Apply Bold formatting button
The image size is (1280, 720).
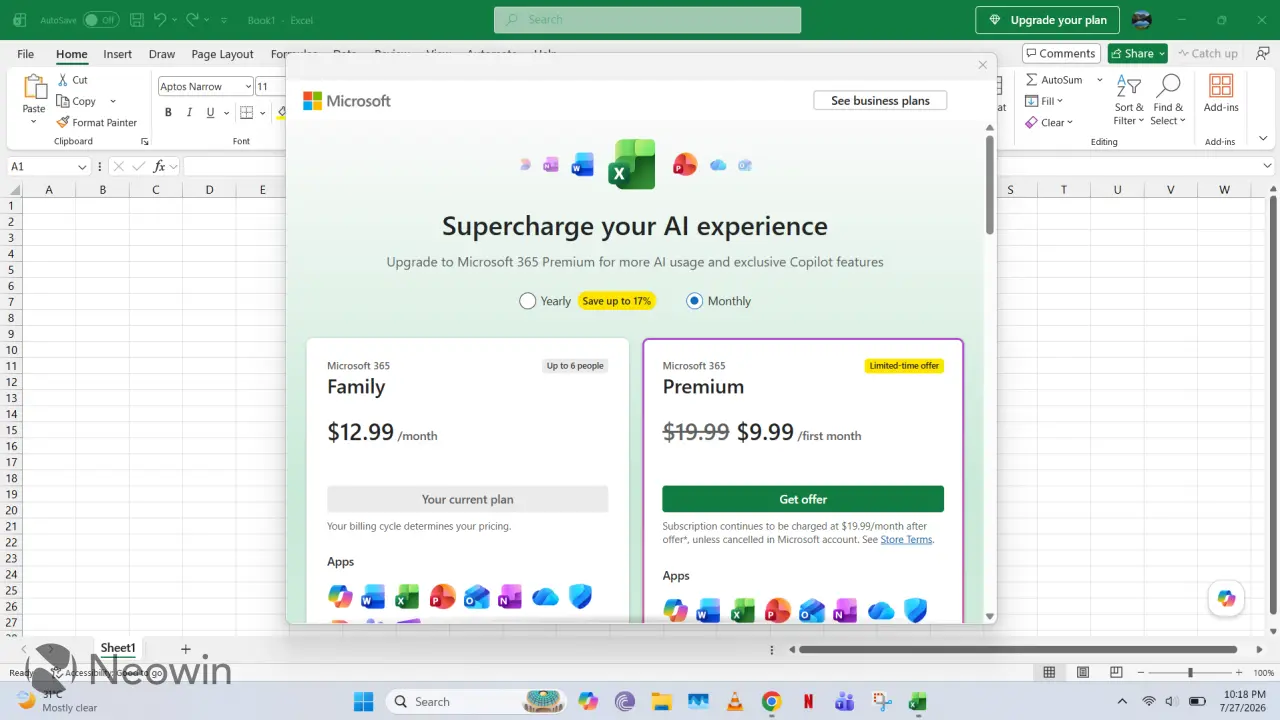point(168,113)
